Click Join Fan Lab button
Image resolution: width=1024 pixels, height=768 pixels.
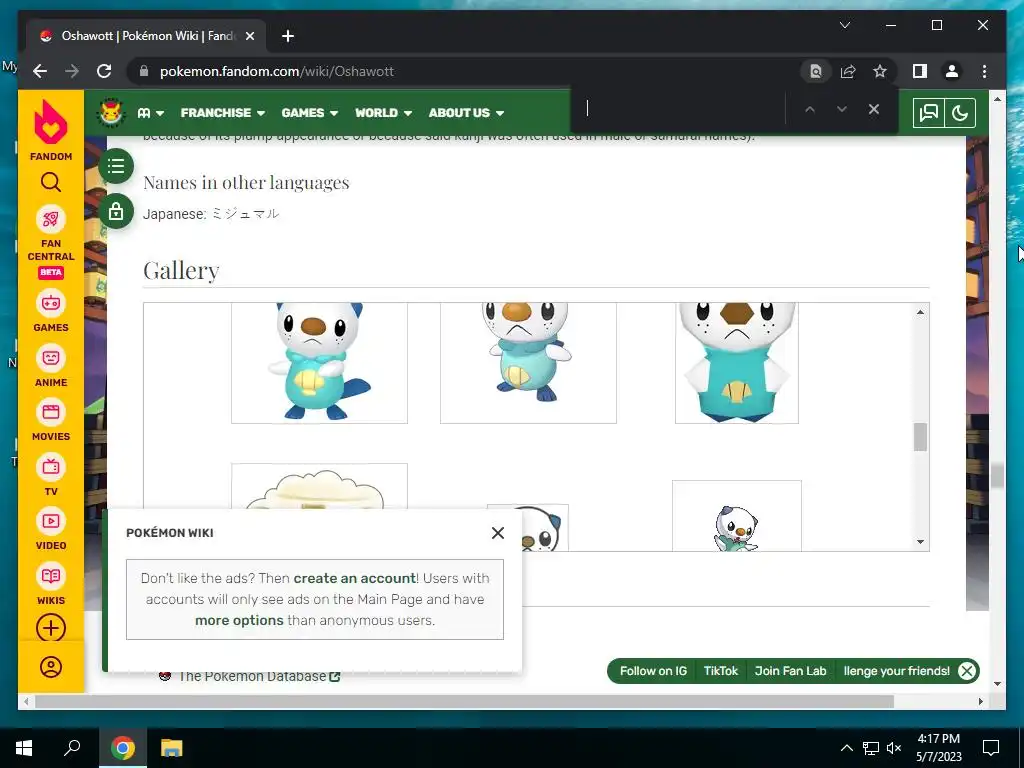coord(790,671)
